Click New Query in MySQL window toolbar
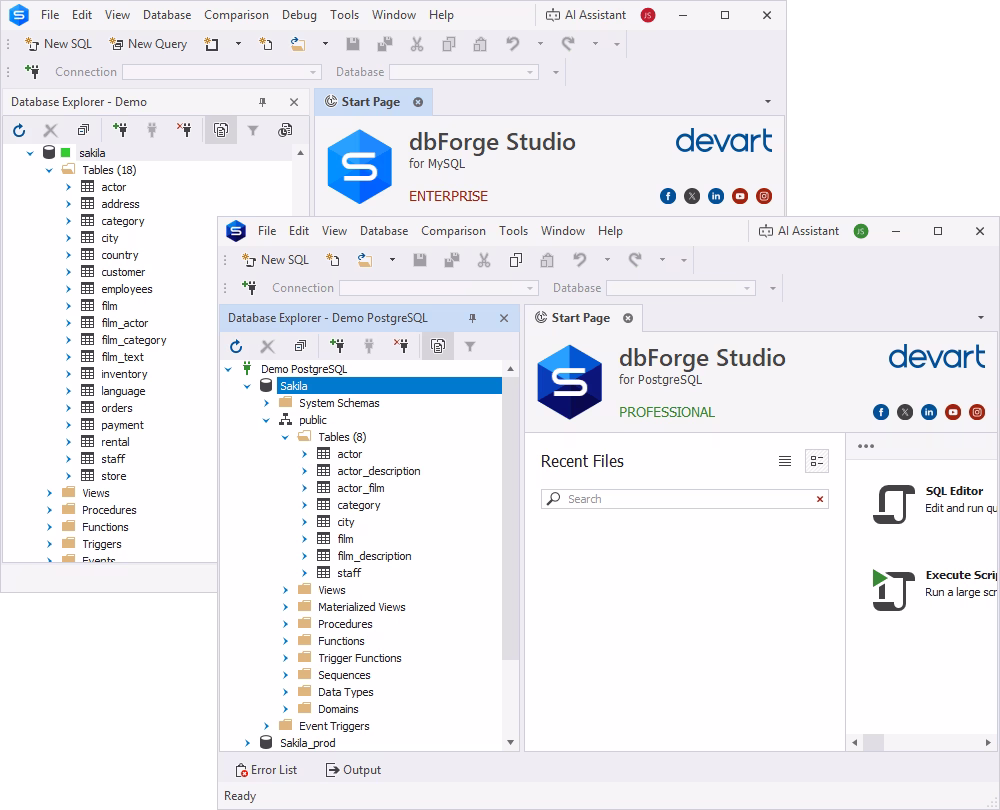 [x=149, y=44]
